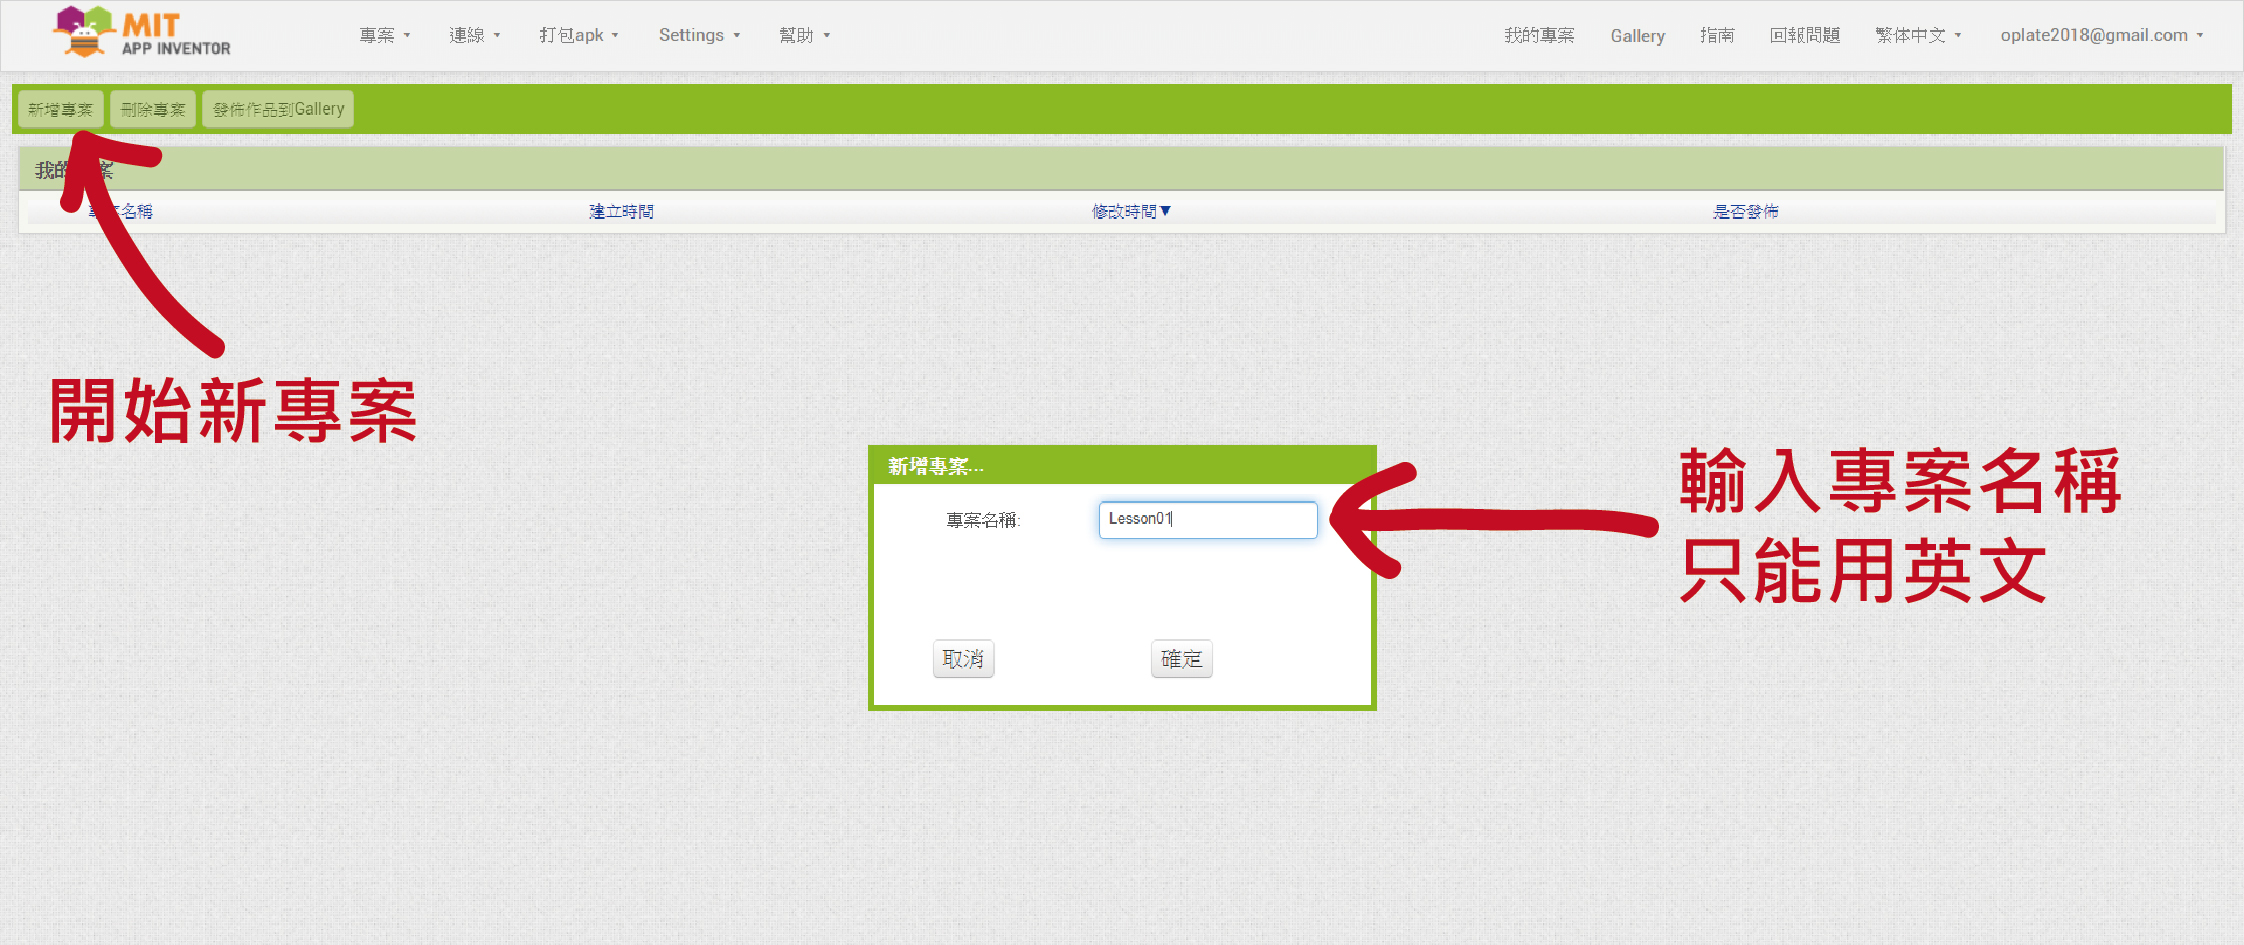Image resolution: width=2244 pixels, height=945 pixels.
Task: Click the 新增專案 button
Action: (60, 109)
